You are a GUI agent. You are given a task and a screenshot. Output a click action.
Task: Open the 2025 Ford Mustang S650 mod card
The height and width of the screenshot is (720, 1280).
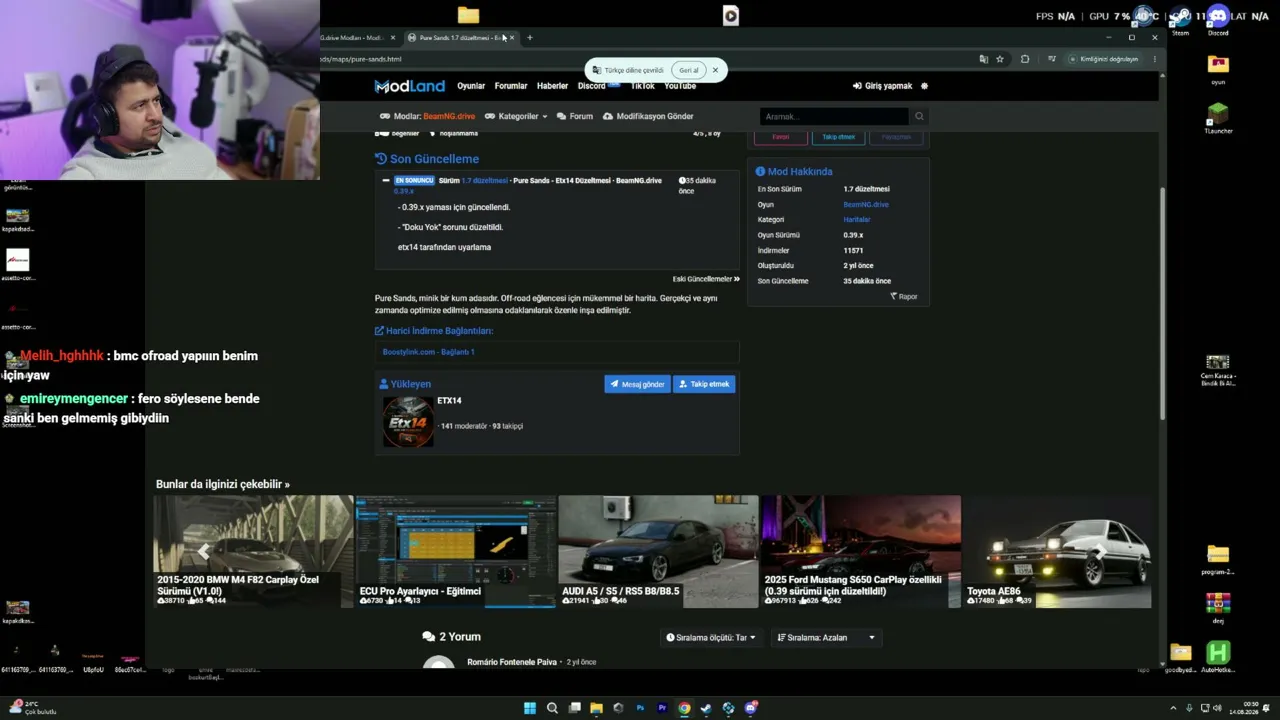[x=861, y=551]
